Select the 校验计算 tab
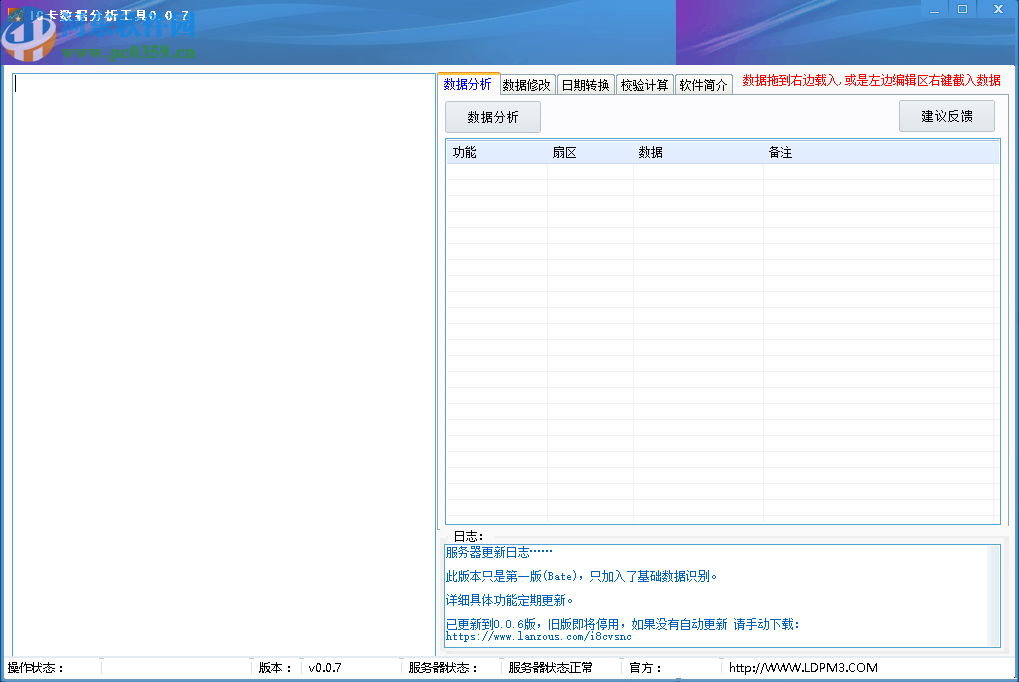 point(644,84)
